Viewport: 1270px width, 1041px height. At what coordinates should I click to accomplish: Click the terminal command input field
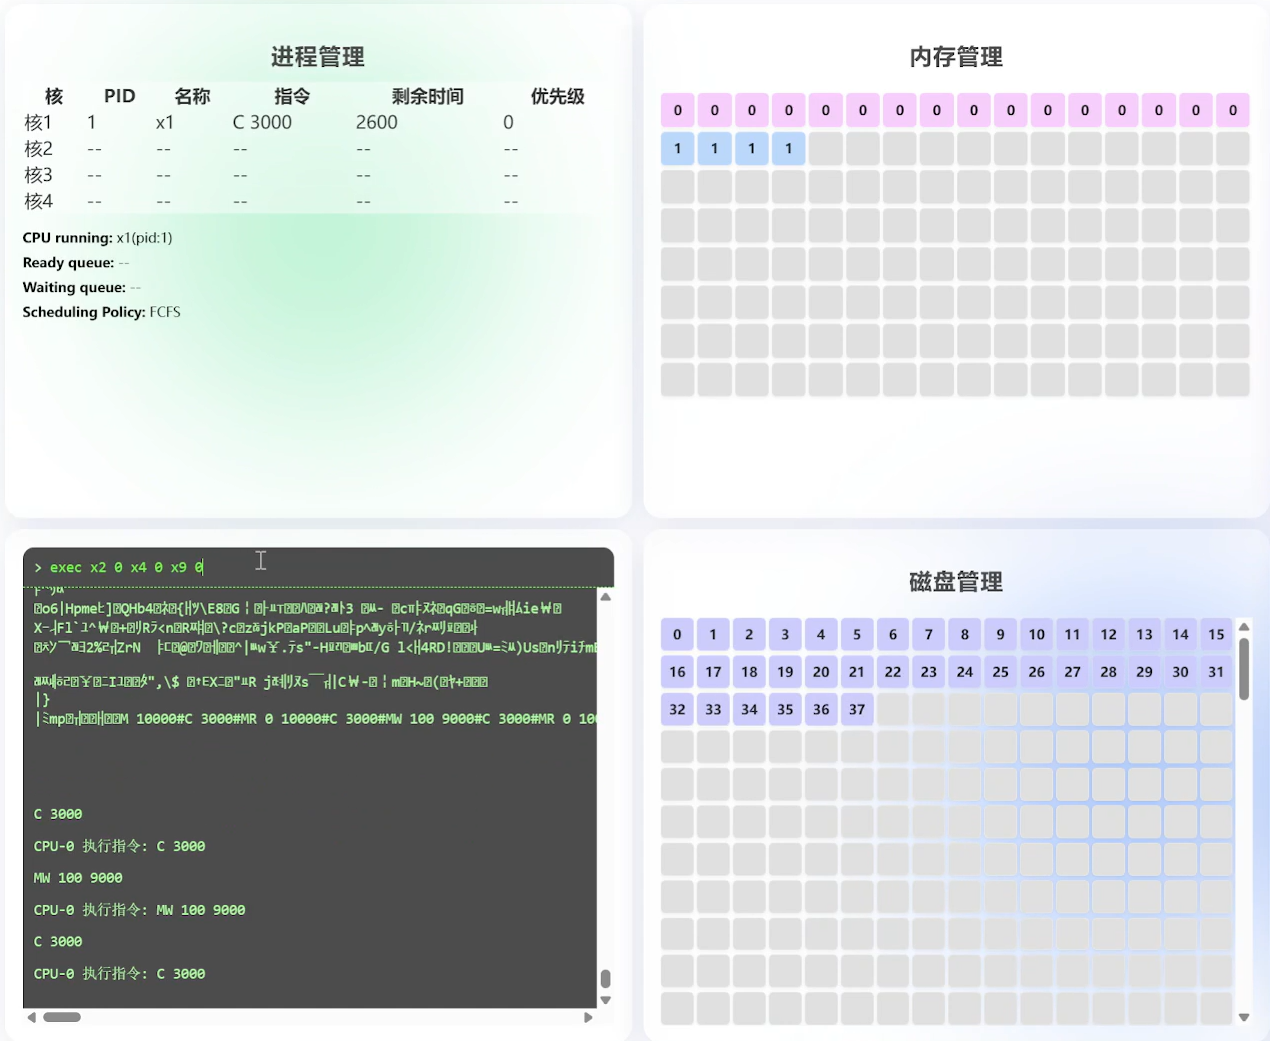[318, 567]
